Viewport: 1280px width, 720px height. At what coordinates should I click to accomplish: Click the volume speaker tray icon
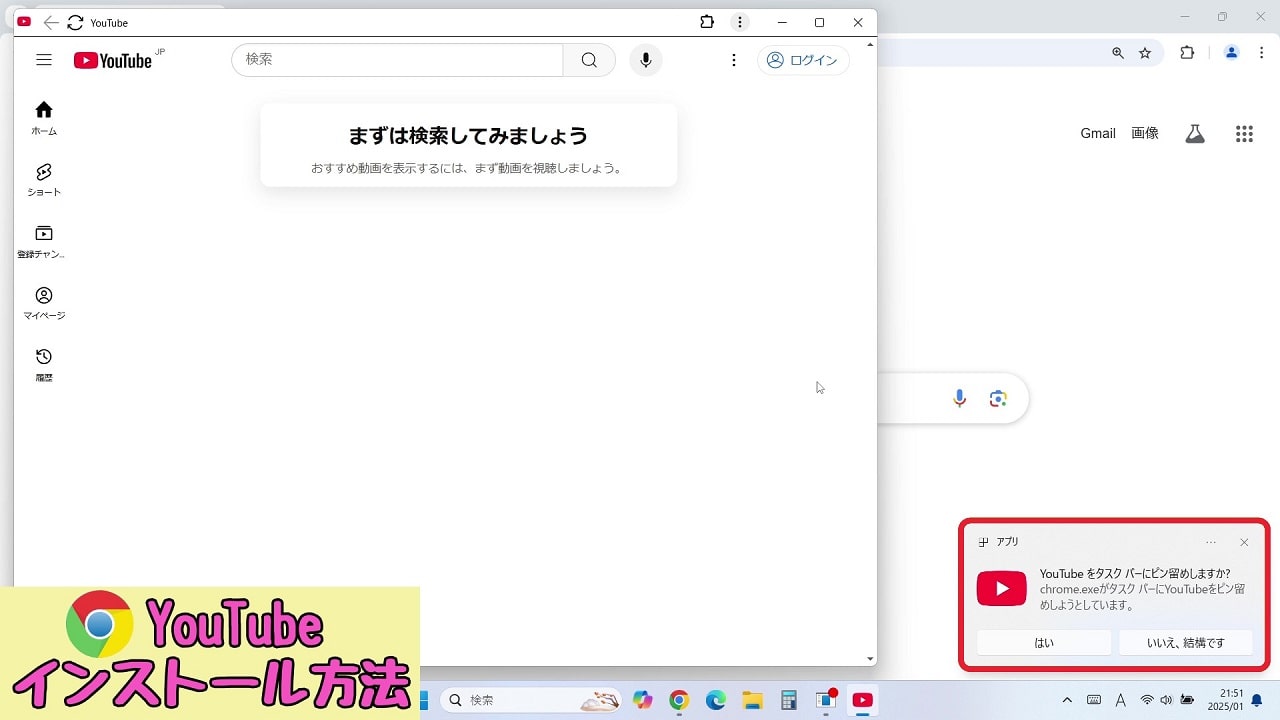(x=1166, y=700)
